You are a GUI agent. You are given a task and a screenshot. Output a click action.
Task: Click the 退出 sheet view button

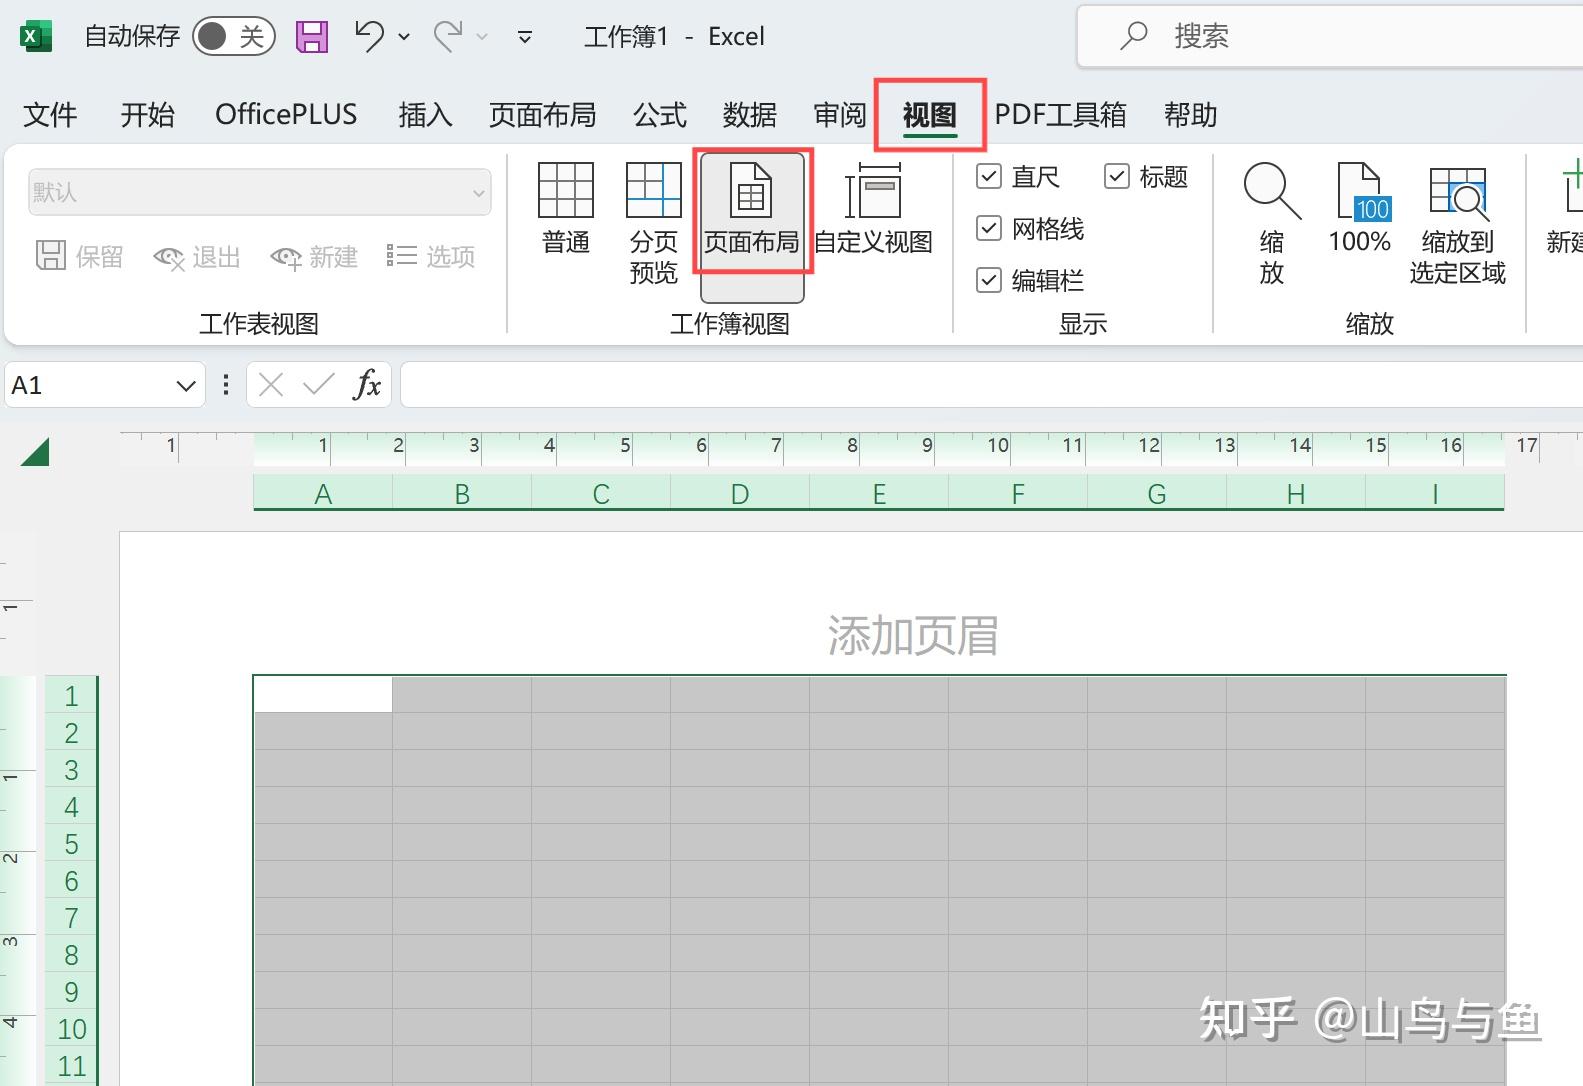click(197, 257)
